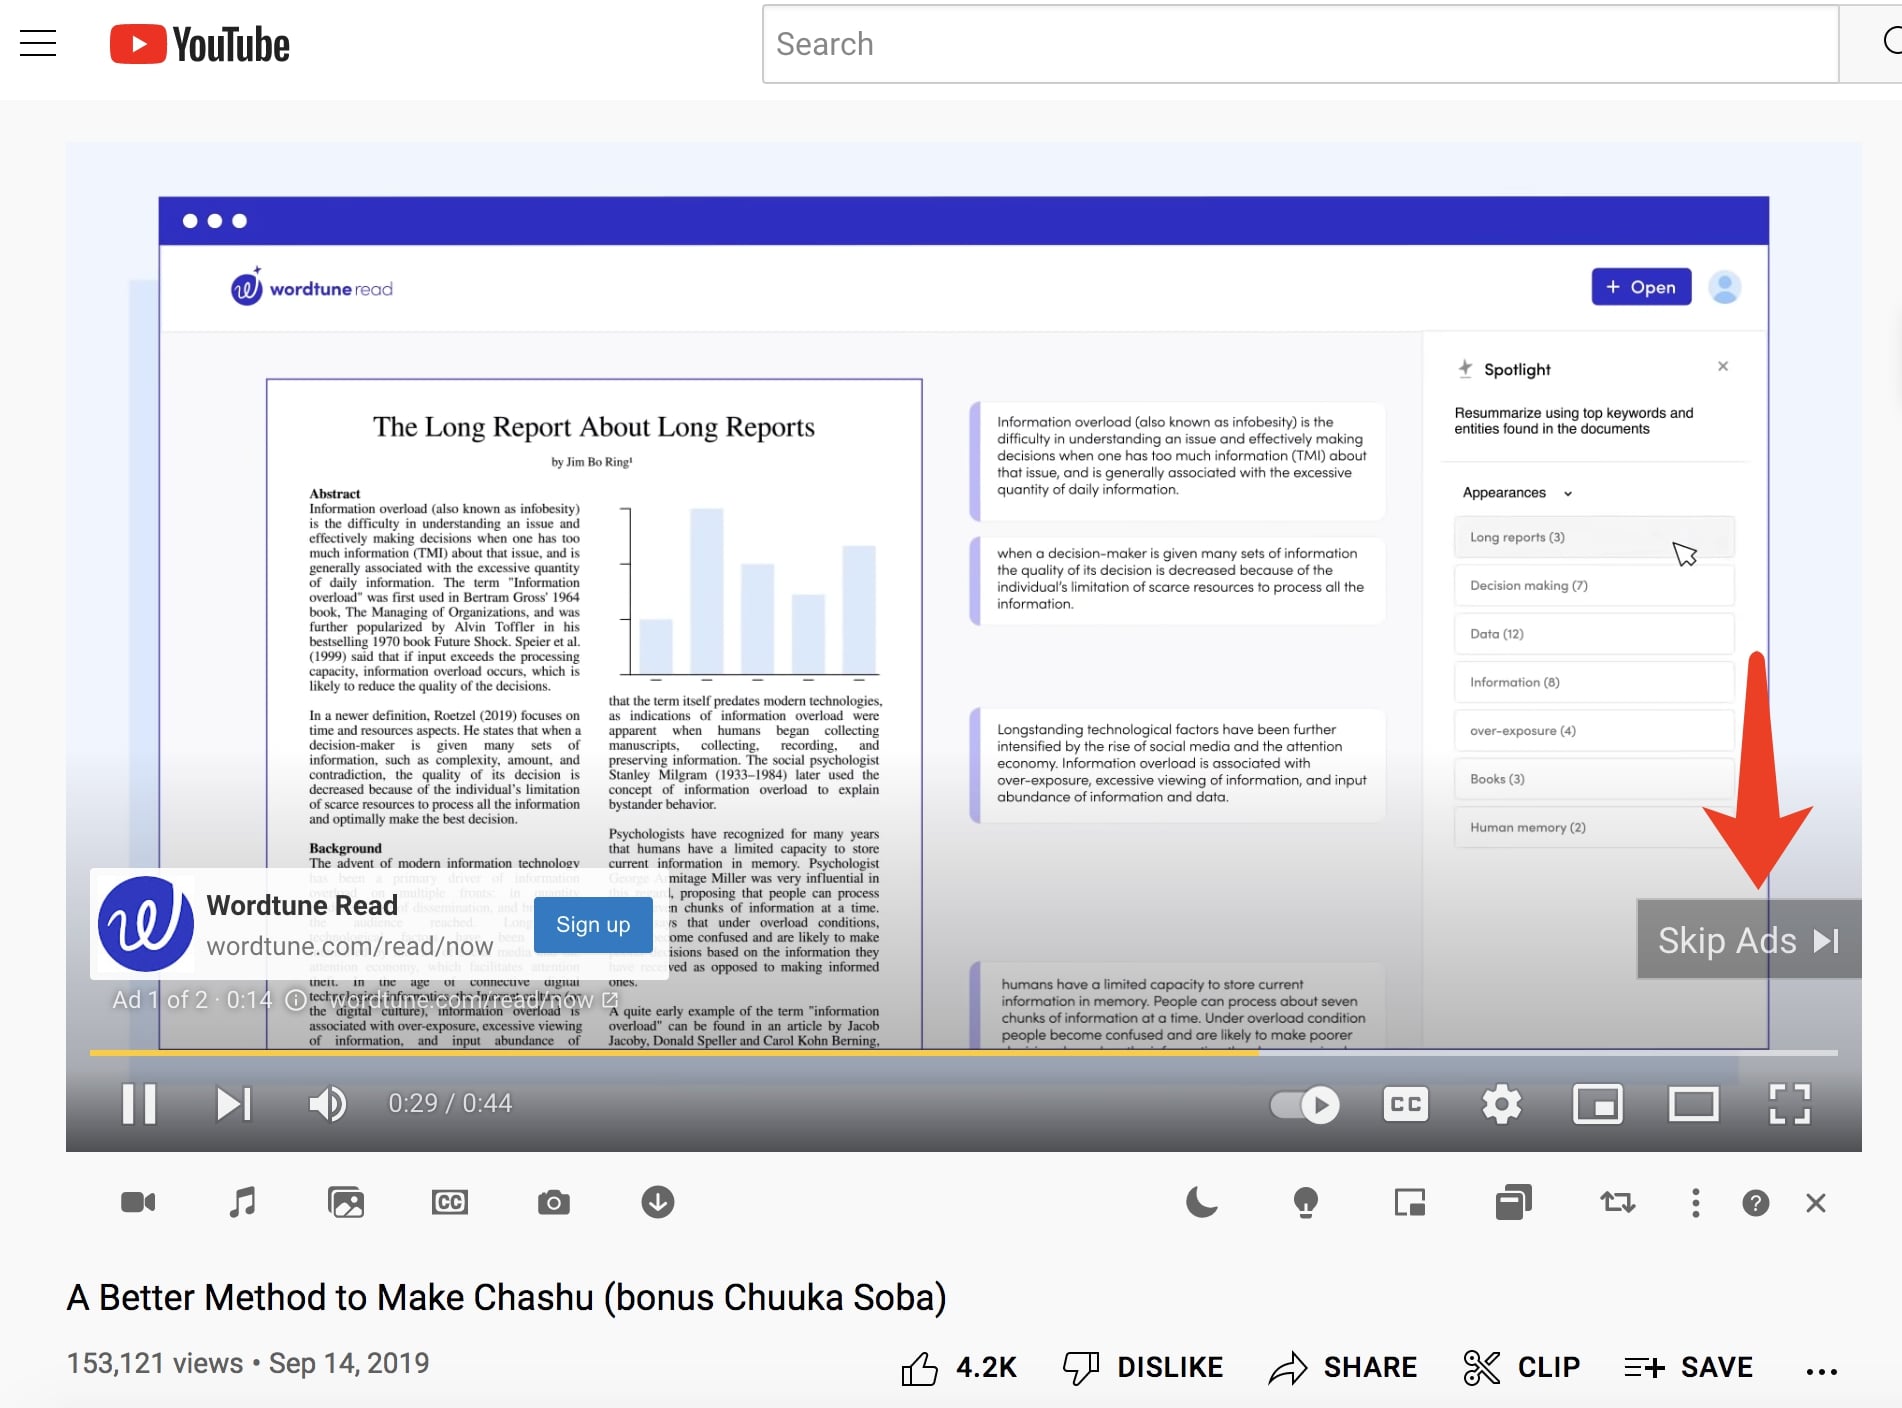Select the CLIP option under the video
Viewport: 1902px width, 1408px height.
click(x=1520, y=1367)
